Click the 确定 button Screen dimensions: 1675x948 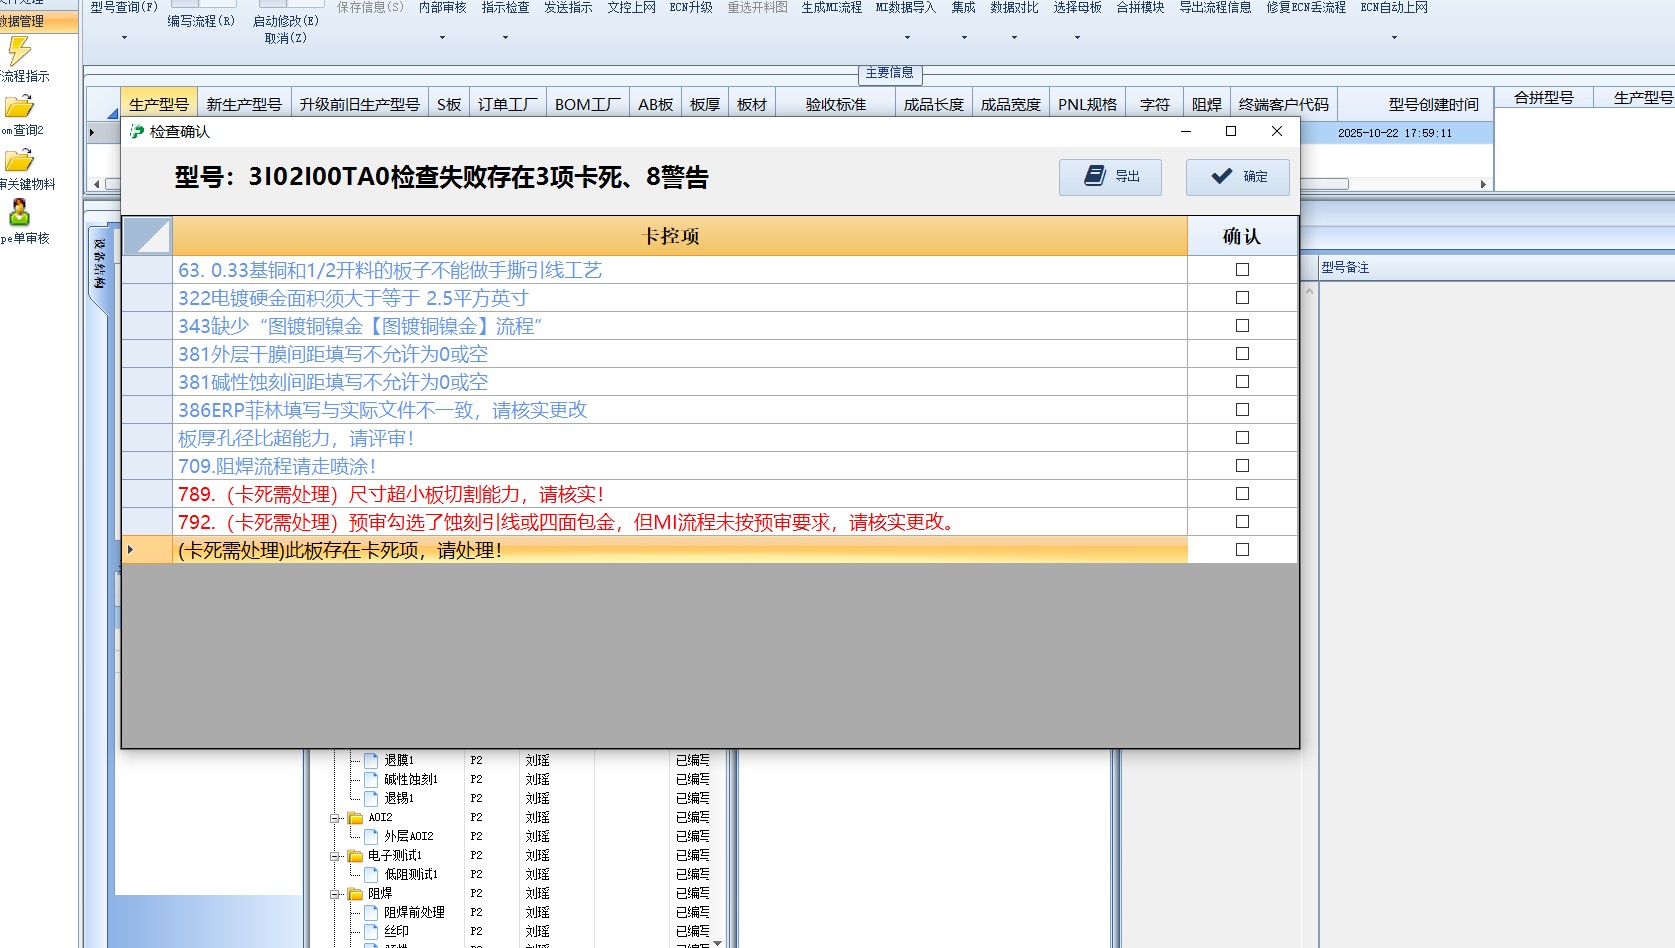click(1238, 177)
